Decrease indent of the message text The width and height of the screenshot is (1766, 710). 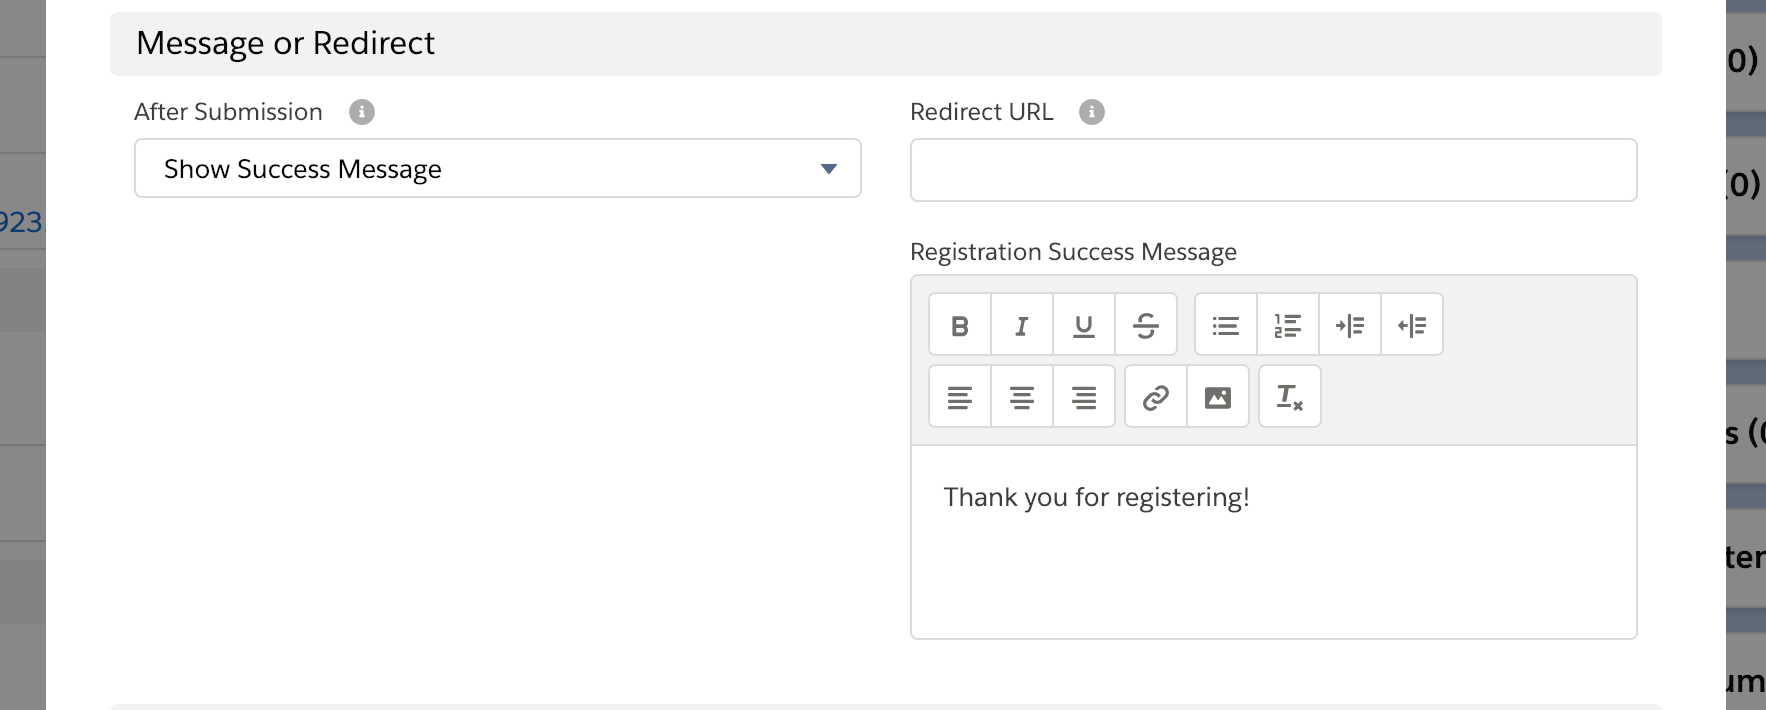click(x=1412, y=325)
